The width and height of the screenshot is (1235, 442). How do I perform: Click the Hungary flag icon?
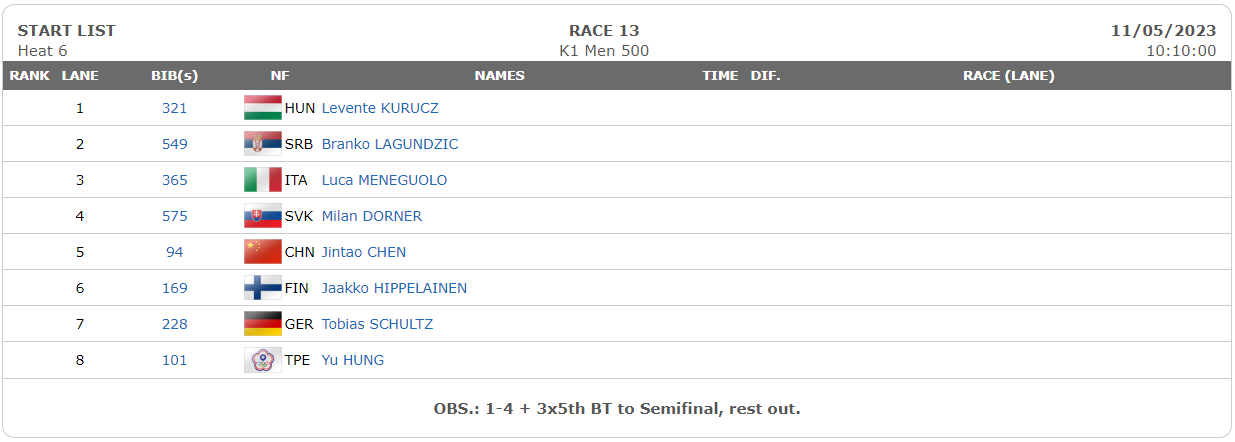(x=263, y=108)
